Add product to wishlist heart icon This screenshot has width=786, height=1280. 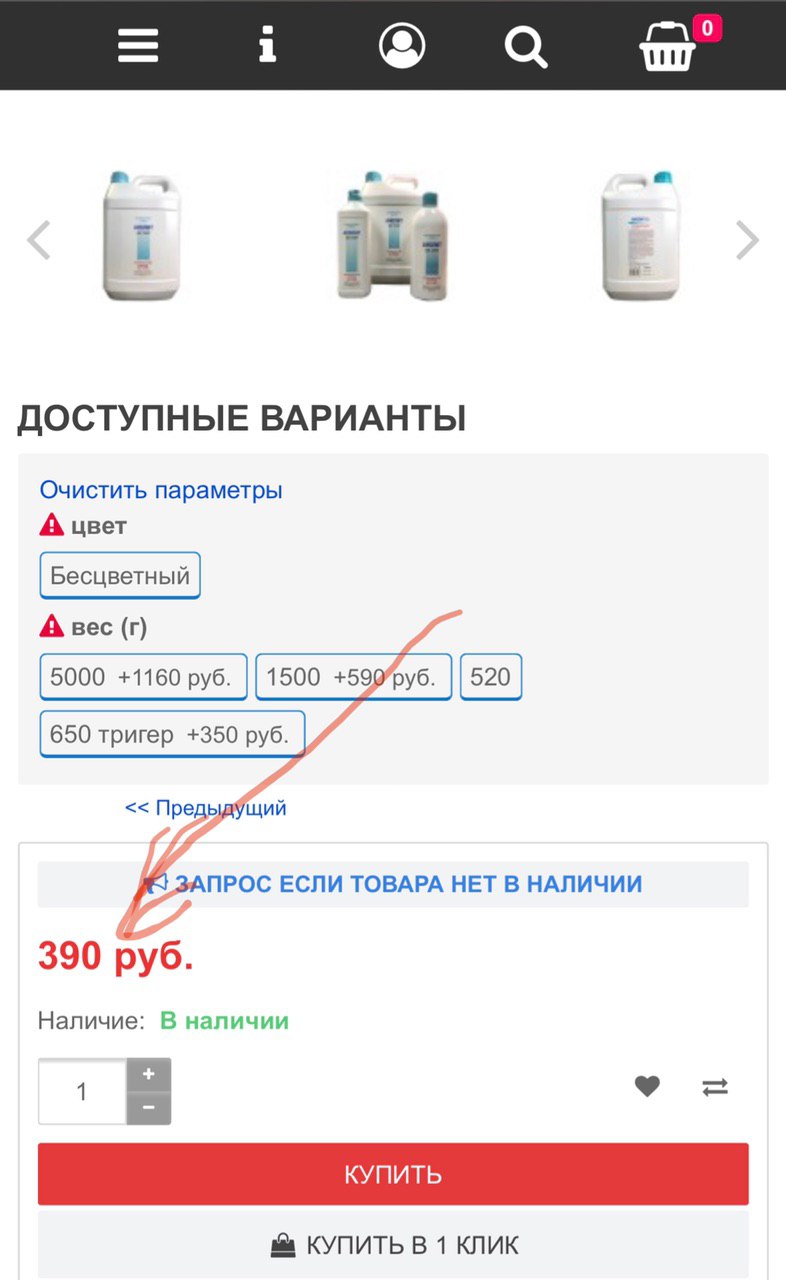(x=647, y=1085)
